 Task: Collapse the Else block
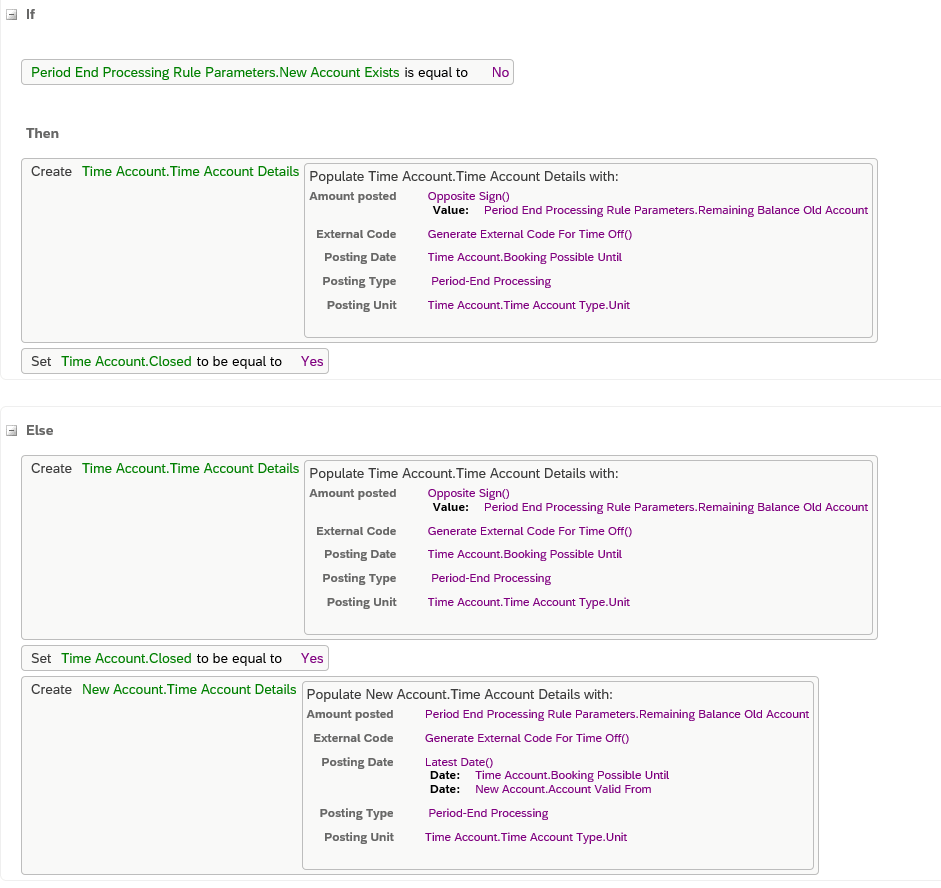point(11,431)
